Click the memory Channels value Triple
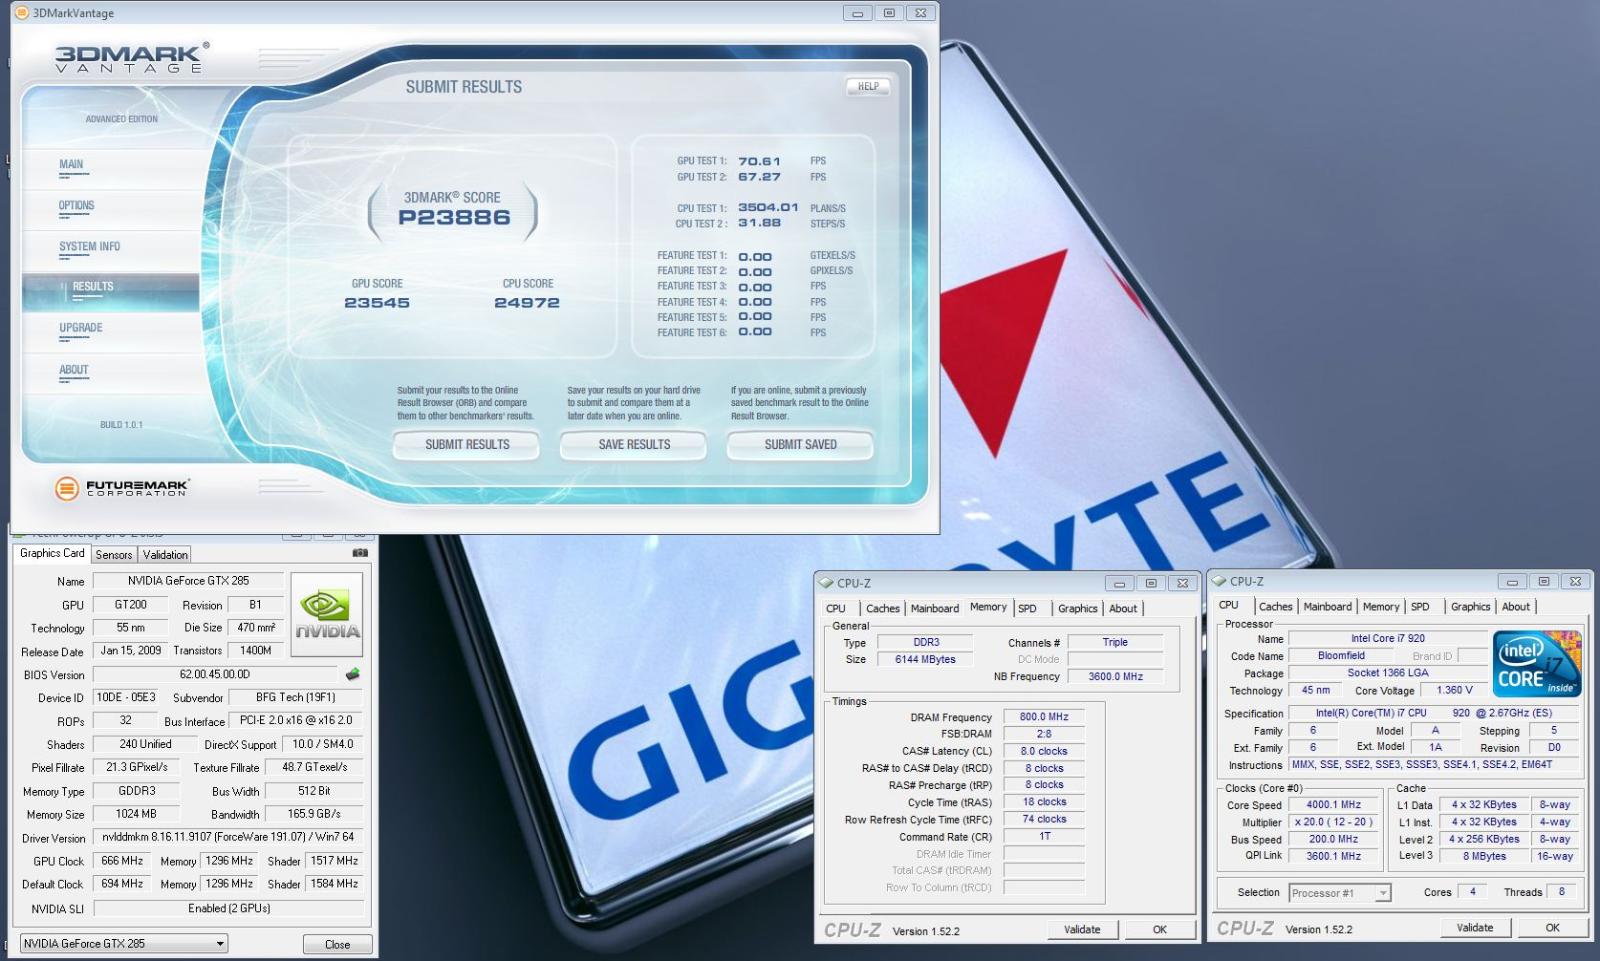The width and height of the screenshot is (1600, 961). (1115, 642)
